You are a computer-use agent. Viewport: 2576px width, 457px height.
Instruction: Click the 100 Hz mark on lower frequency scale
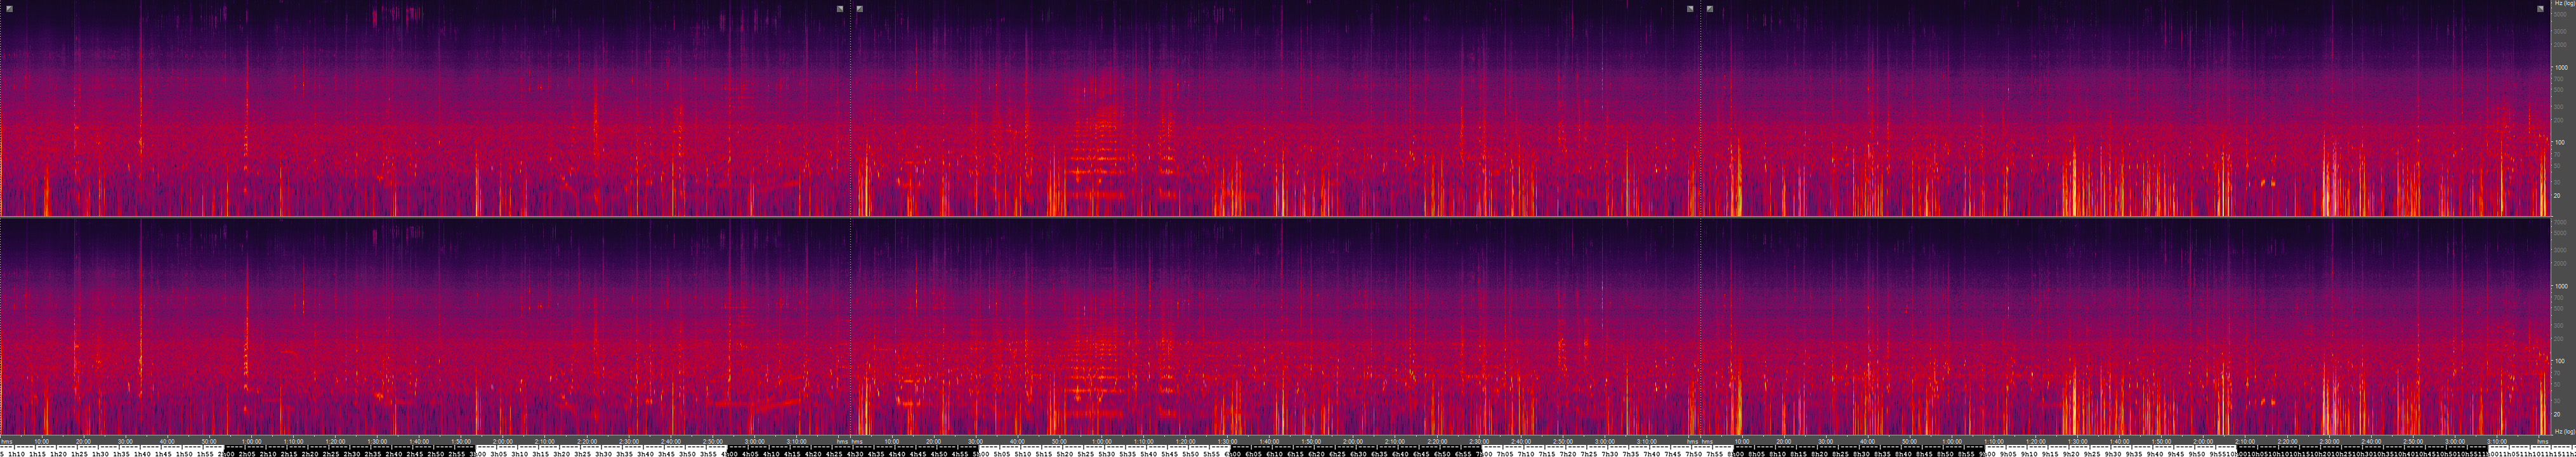[x=2559, y=361]
